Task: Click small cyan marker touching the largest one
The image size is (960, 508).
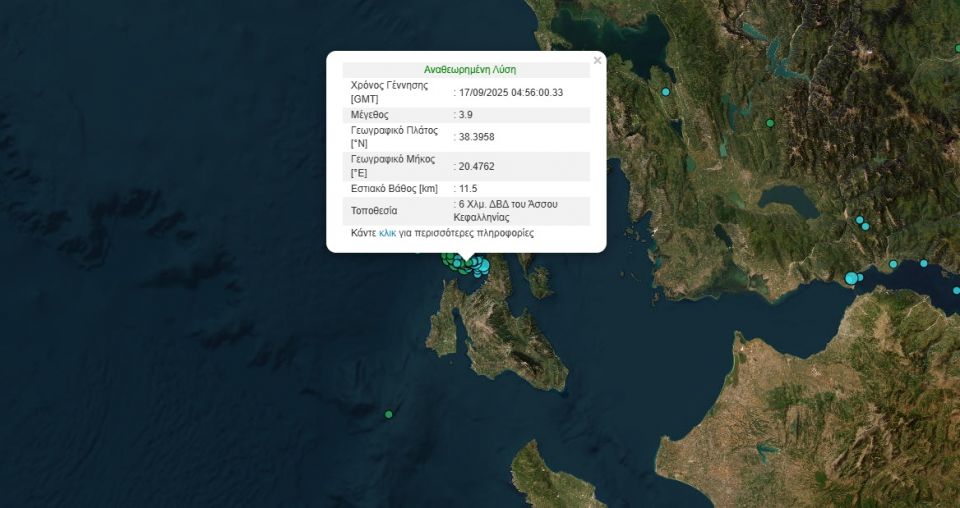Action: point(860,277)
